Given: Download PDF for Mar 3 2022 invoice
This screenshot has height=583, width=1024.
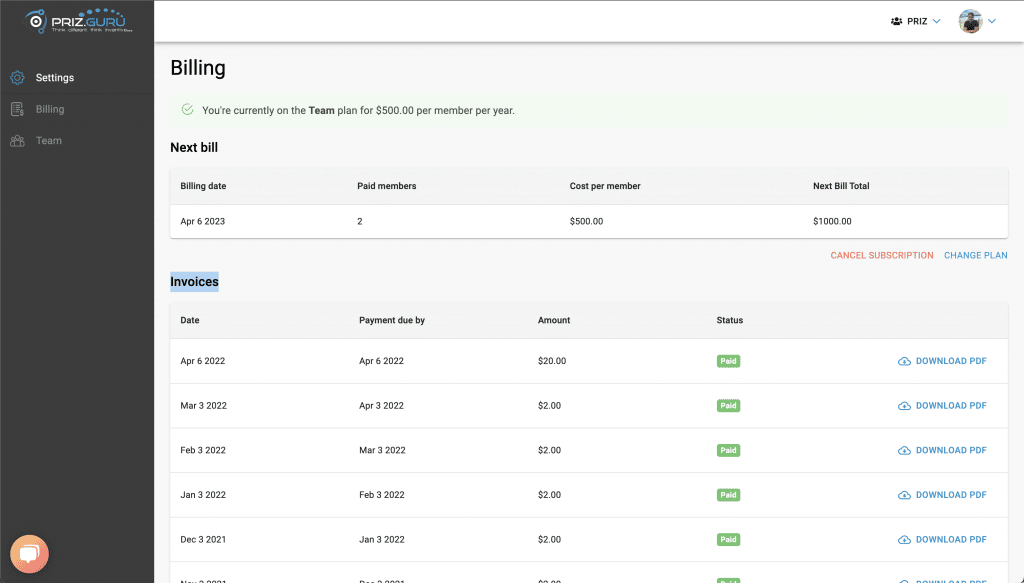Looking at the screenshot, I should click(950, 406).
